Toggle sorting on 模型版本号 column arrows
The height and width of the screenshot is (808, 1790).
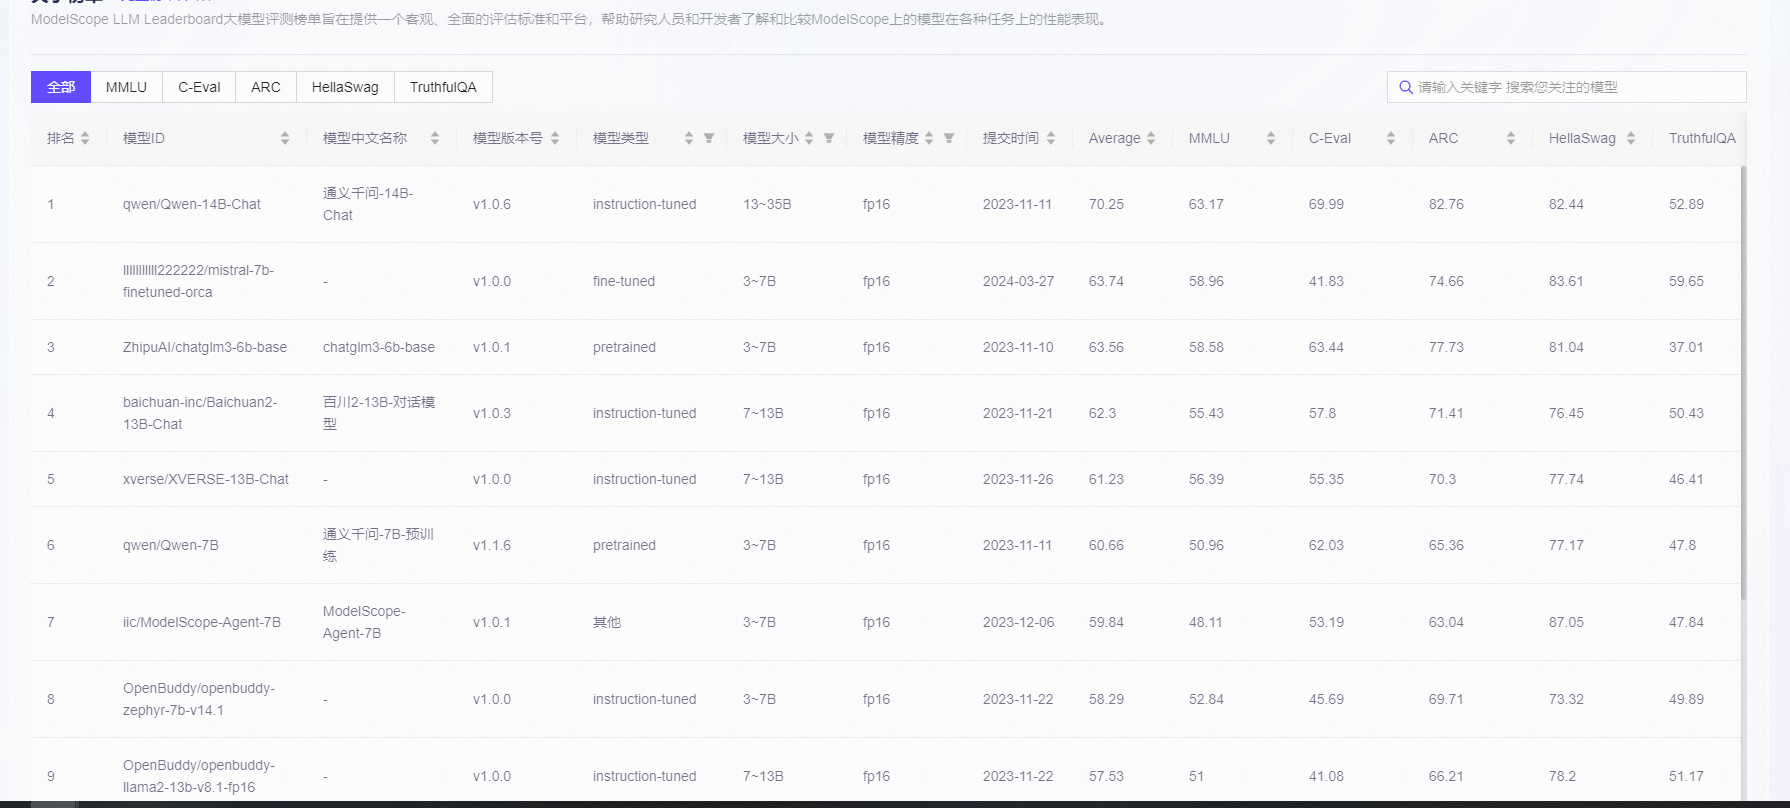coord(555,138)
